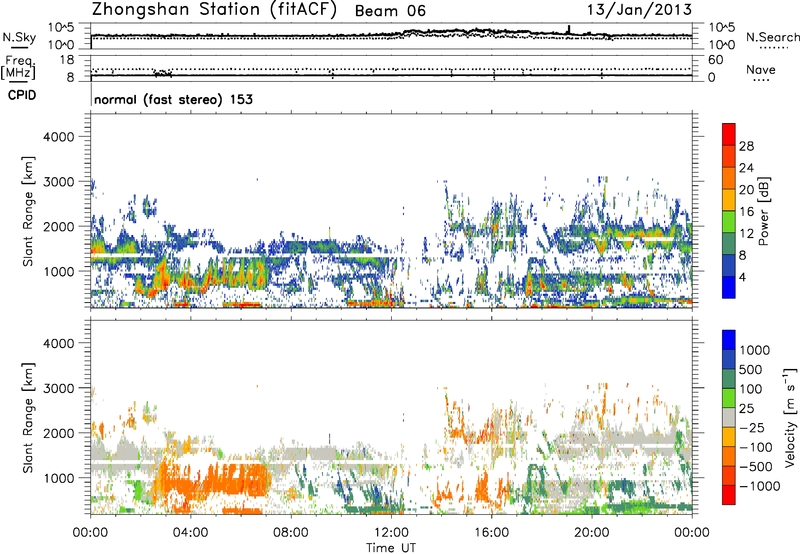
Task: Select the '-500' Velocity colorbar label
Action: pyautogui.click(x=755, y=466)
